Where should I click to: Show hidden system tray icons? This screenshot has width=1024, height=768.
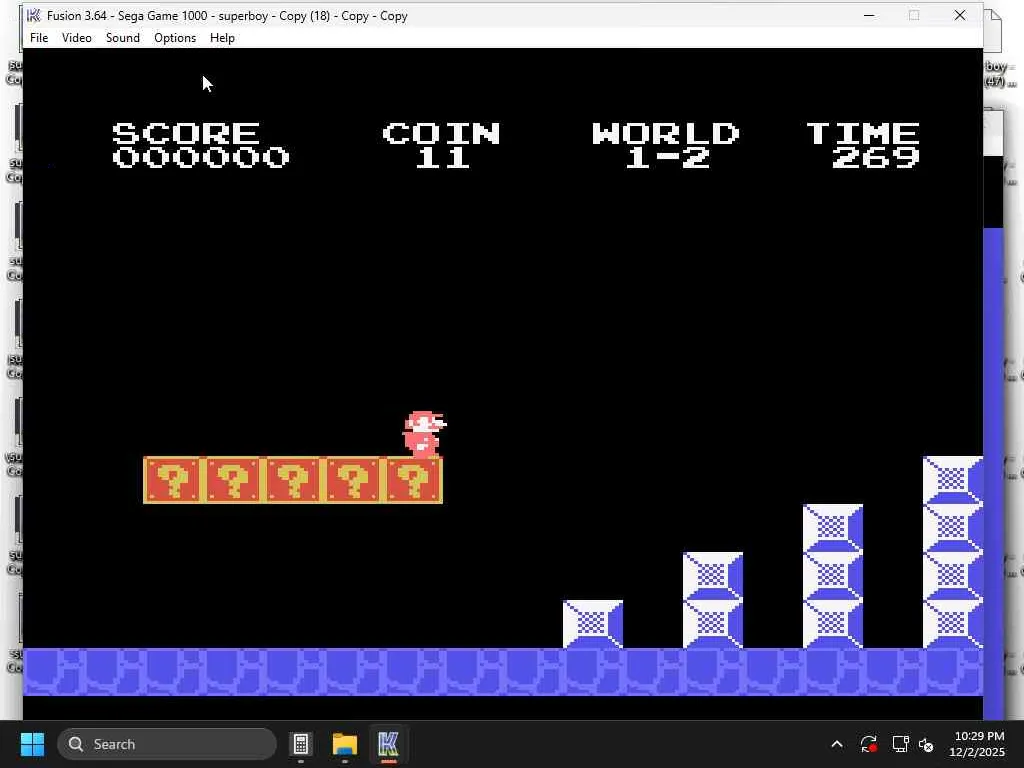tap(837, 744)
